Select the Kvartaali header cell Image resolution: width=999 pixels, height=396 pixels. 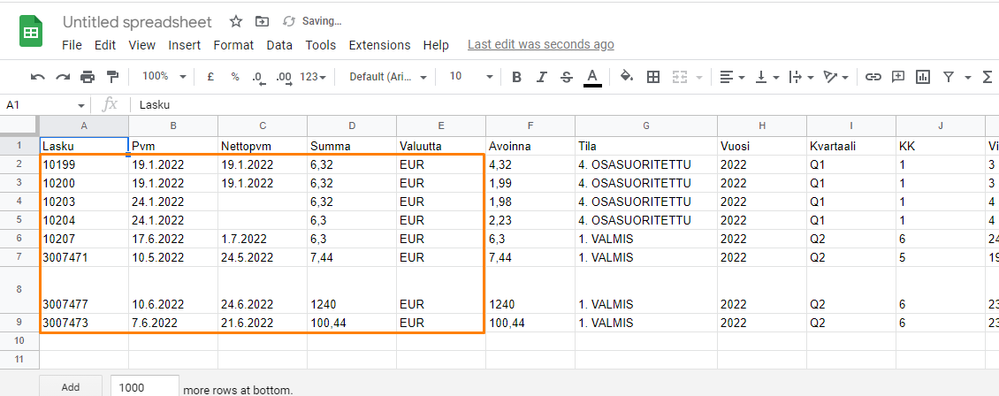[851, 146]
